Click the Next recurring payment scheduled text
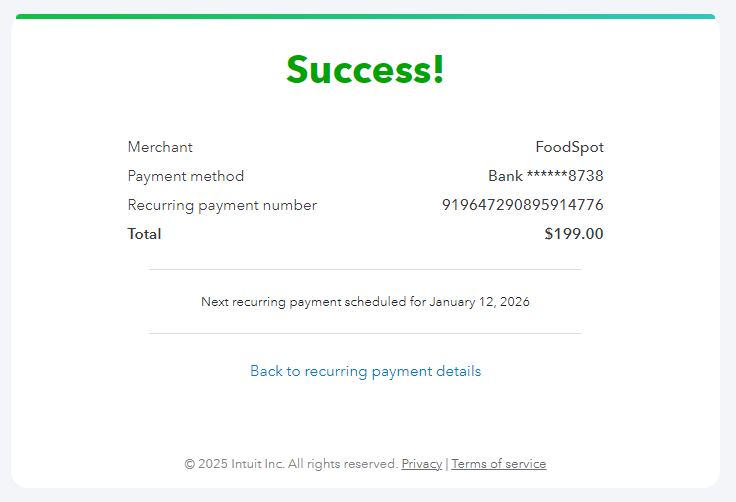The image size is (736, 502). coord(313,301)
